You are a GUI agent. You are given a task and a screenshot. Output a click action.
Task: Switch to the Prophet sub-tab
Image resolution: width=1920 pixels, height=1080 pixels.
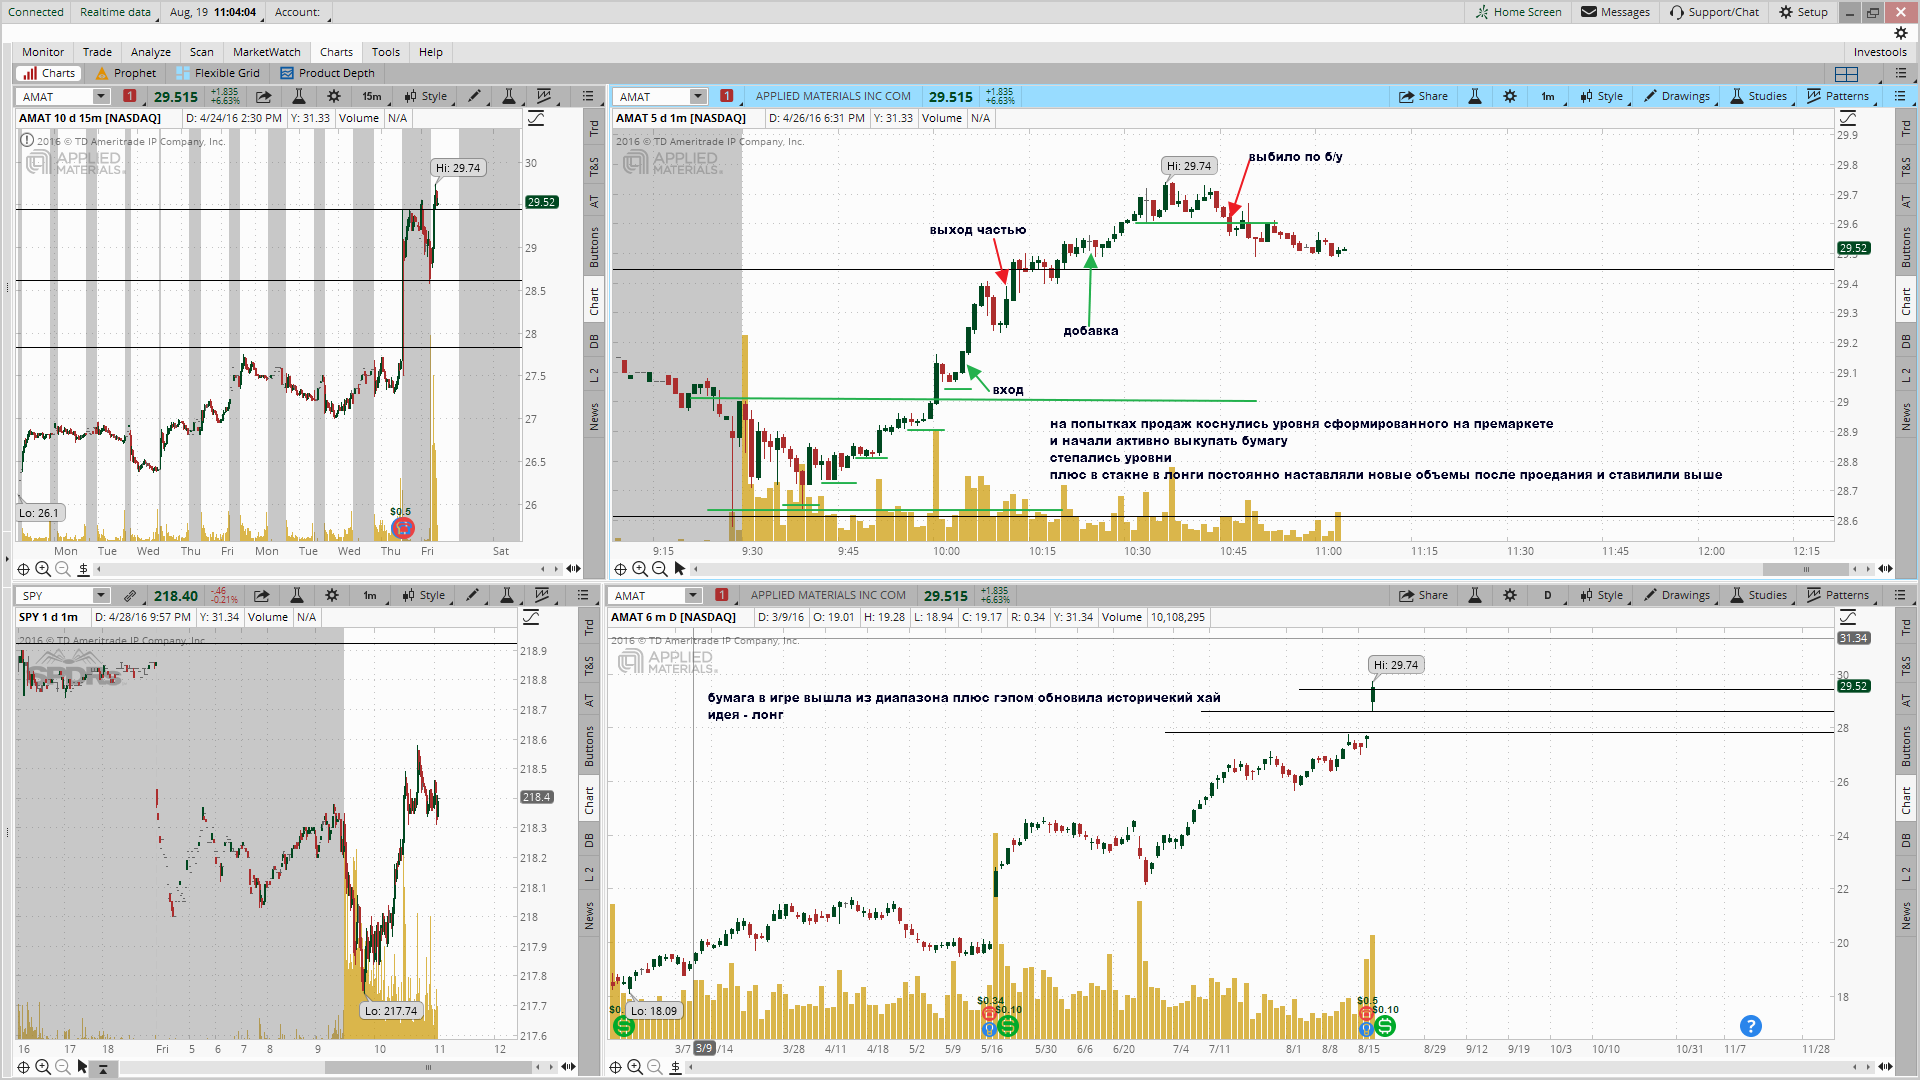click(x=126, y=73)
